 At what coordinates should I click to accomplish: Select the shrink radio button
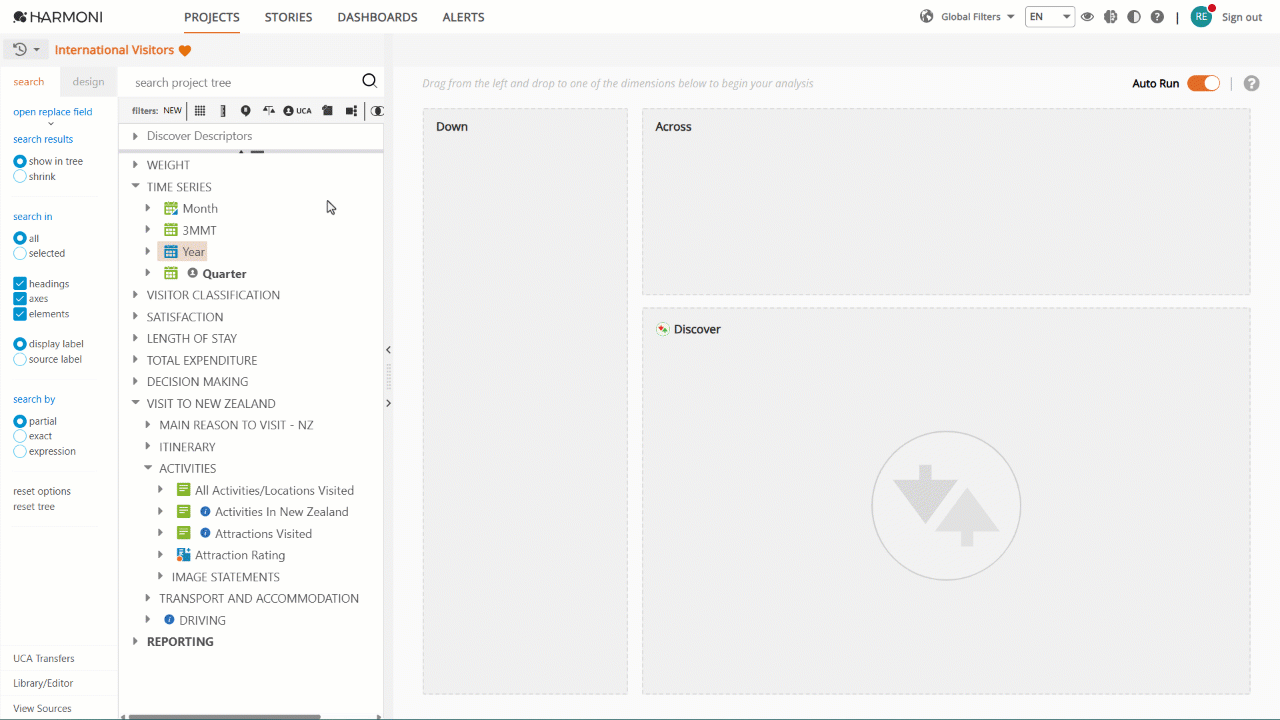20,176
